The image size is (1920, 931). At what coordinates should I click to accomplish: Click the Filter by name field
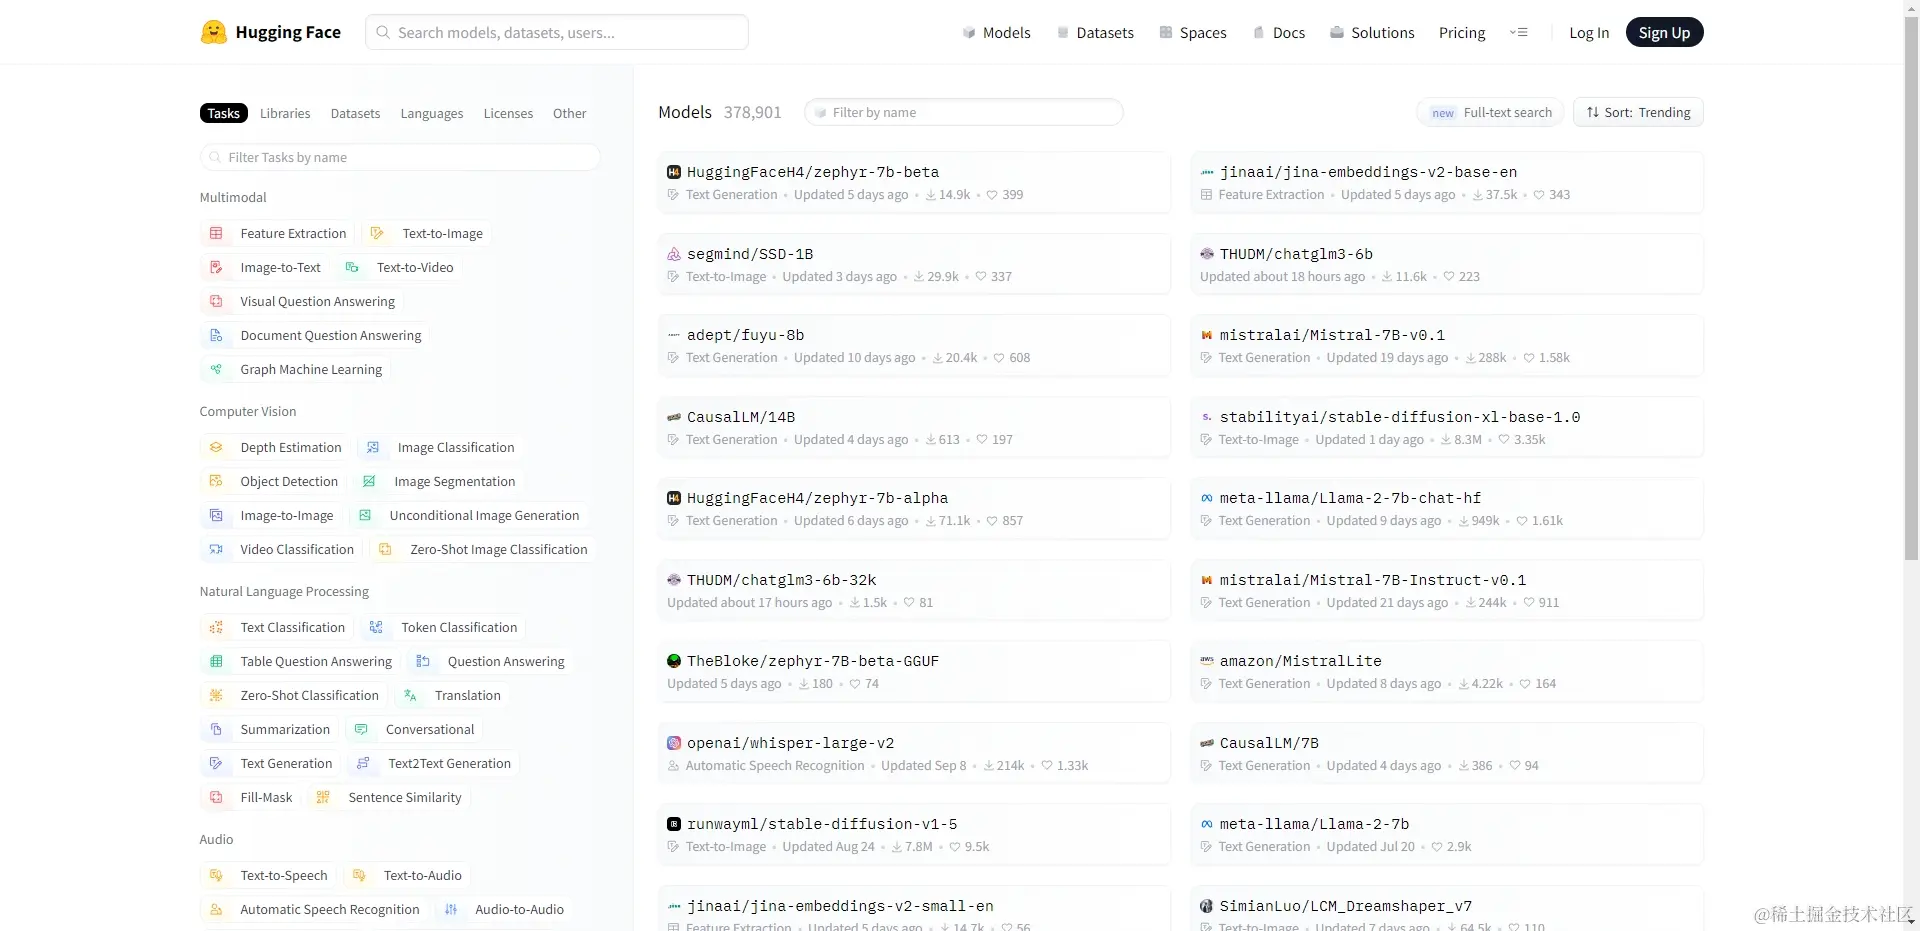coord(964,112)
